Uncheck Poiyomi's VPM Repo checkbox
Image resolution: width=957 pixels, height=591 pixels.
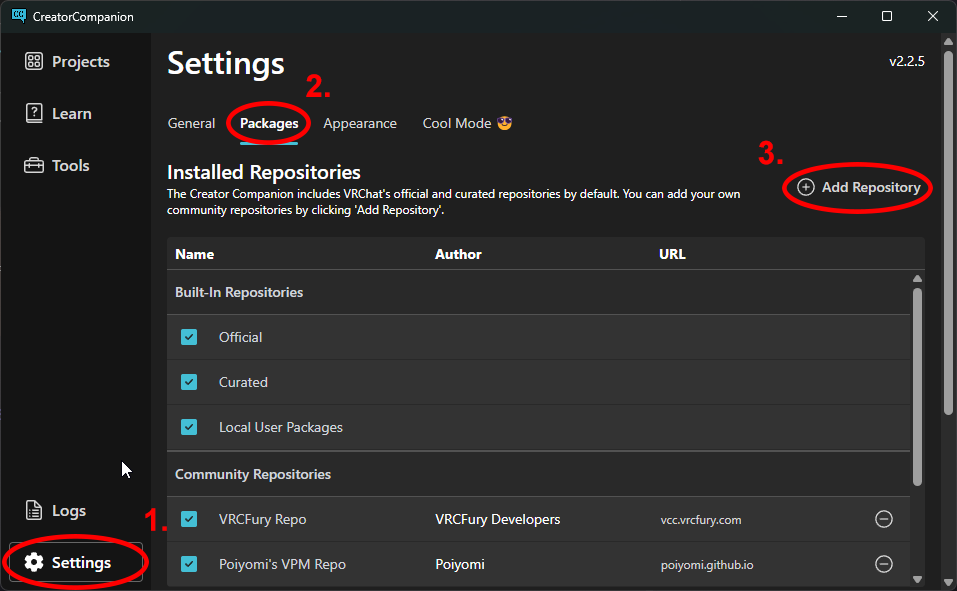pos(189,564)
